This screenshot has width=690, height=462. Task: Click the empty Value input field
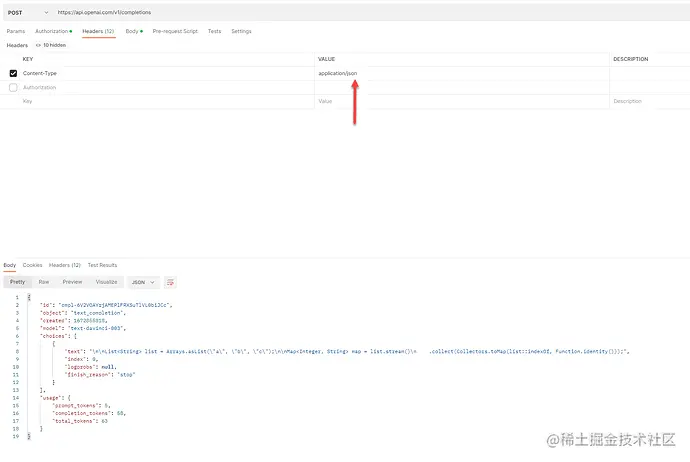click(462, 101)
